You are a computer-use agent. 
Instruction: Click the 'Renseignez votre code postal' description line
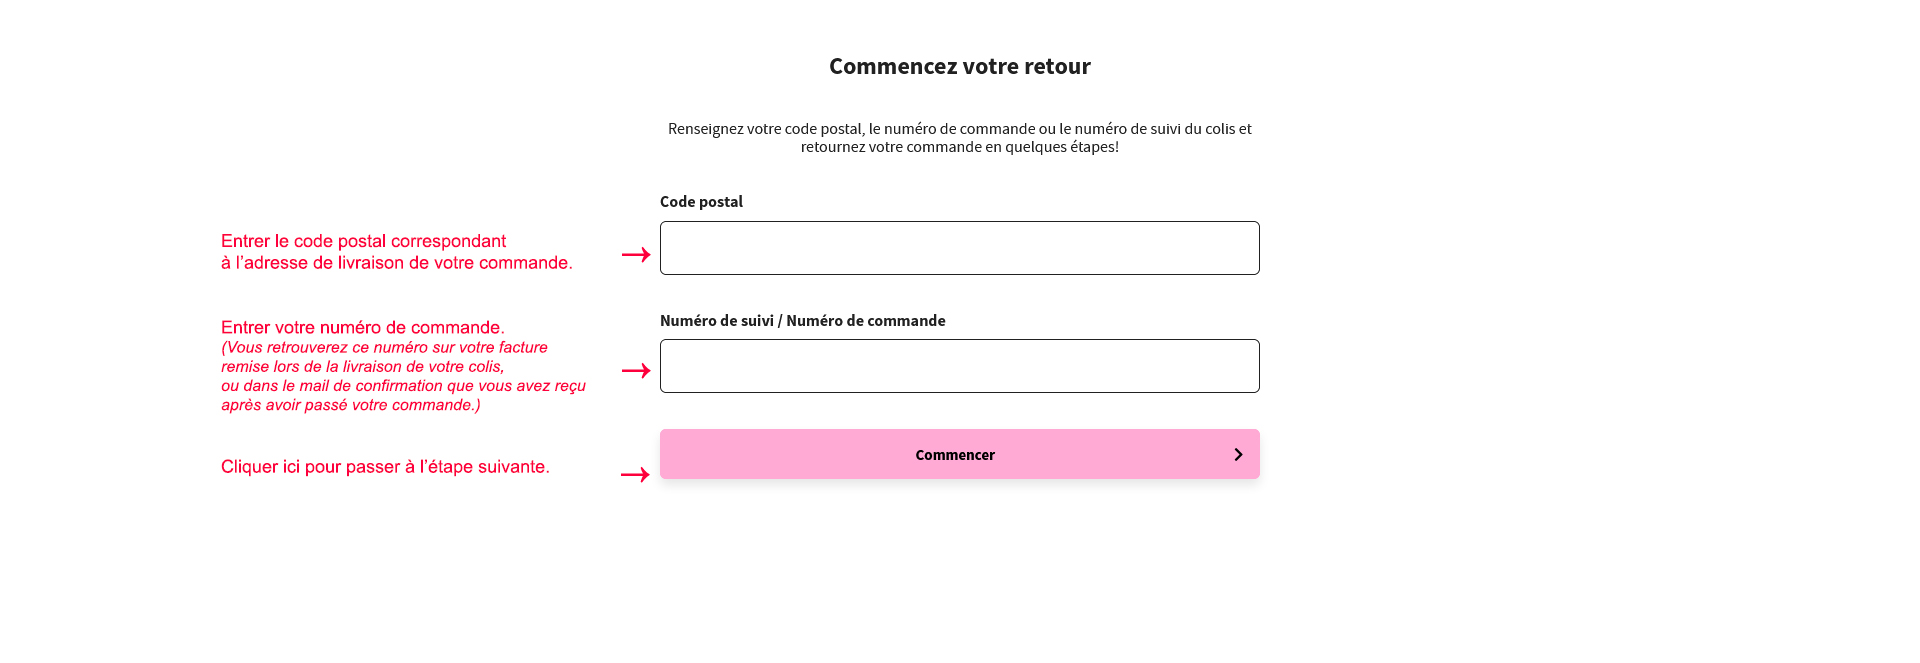click(960, 129)
